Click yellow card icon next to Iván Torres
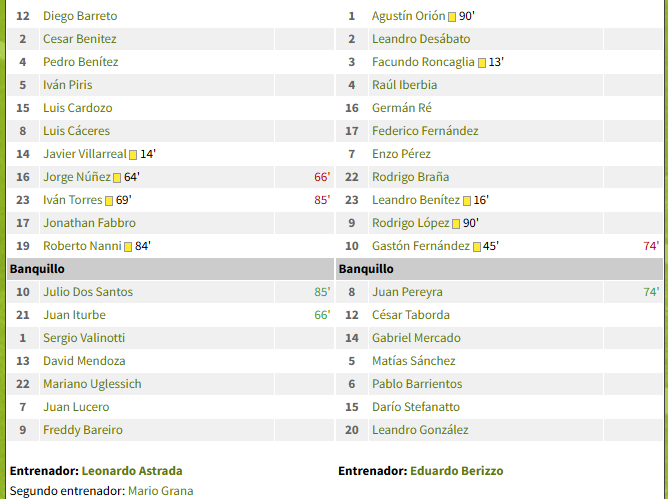Viewport: 668px width, 499px height. (109, 201)
